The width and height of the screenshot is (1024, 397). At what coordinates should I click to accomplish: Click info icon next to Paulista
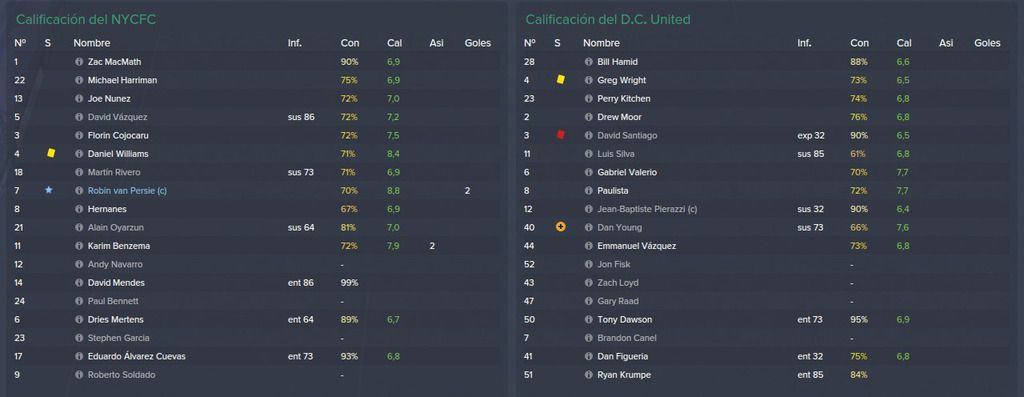(588, 191)
